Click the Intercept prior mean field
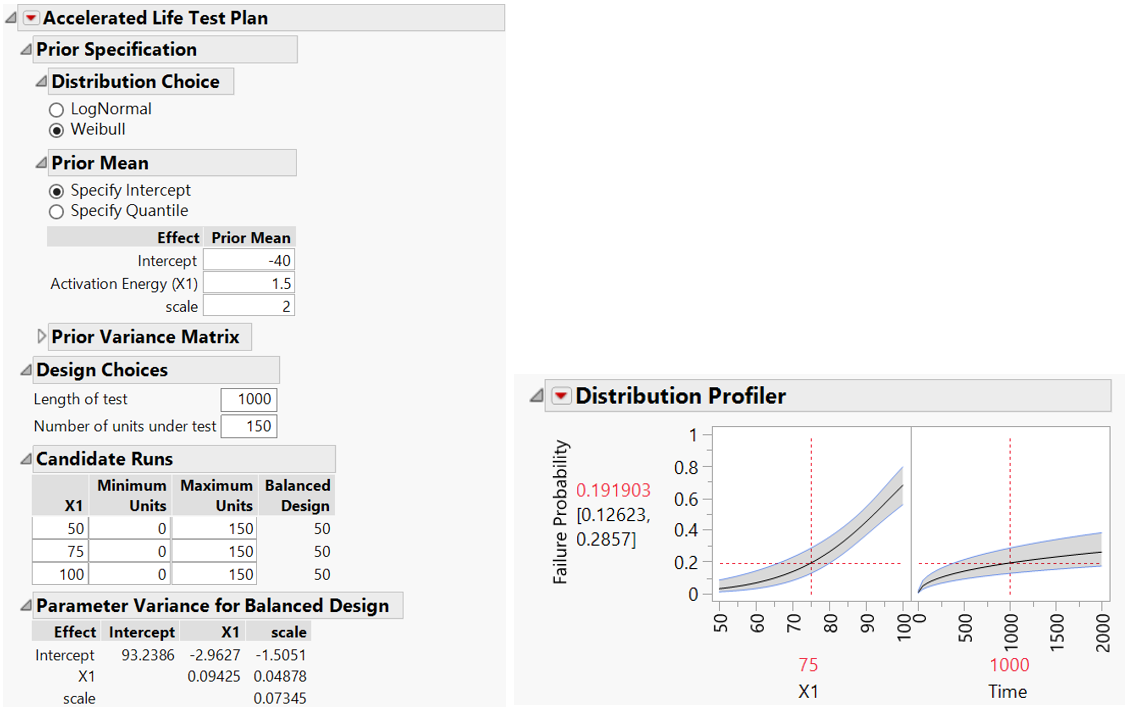Viewport: 1125px width, 716px height. pos(249,261)
